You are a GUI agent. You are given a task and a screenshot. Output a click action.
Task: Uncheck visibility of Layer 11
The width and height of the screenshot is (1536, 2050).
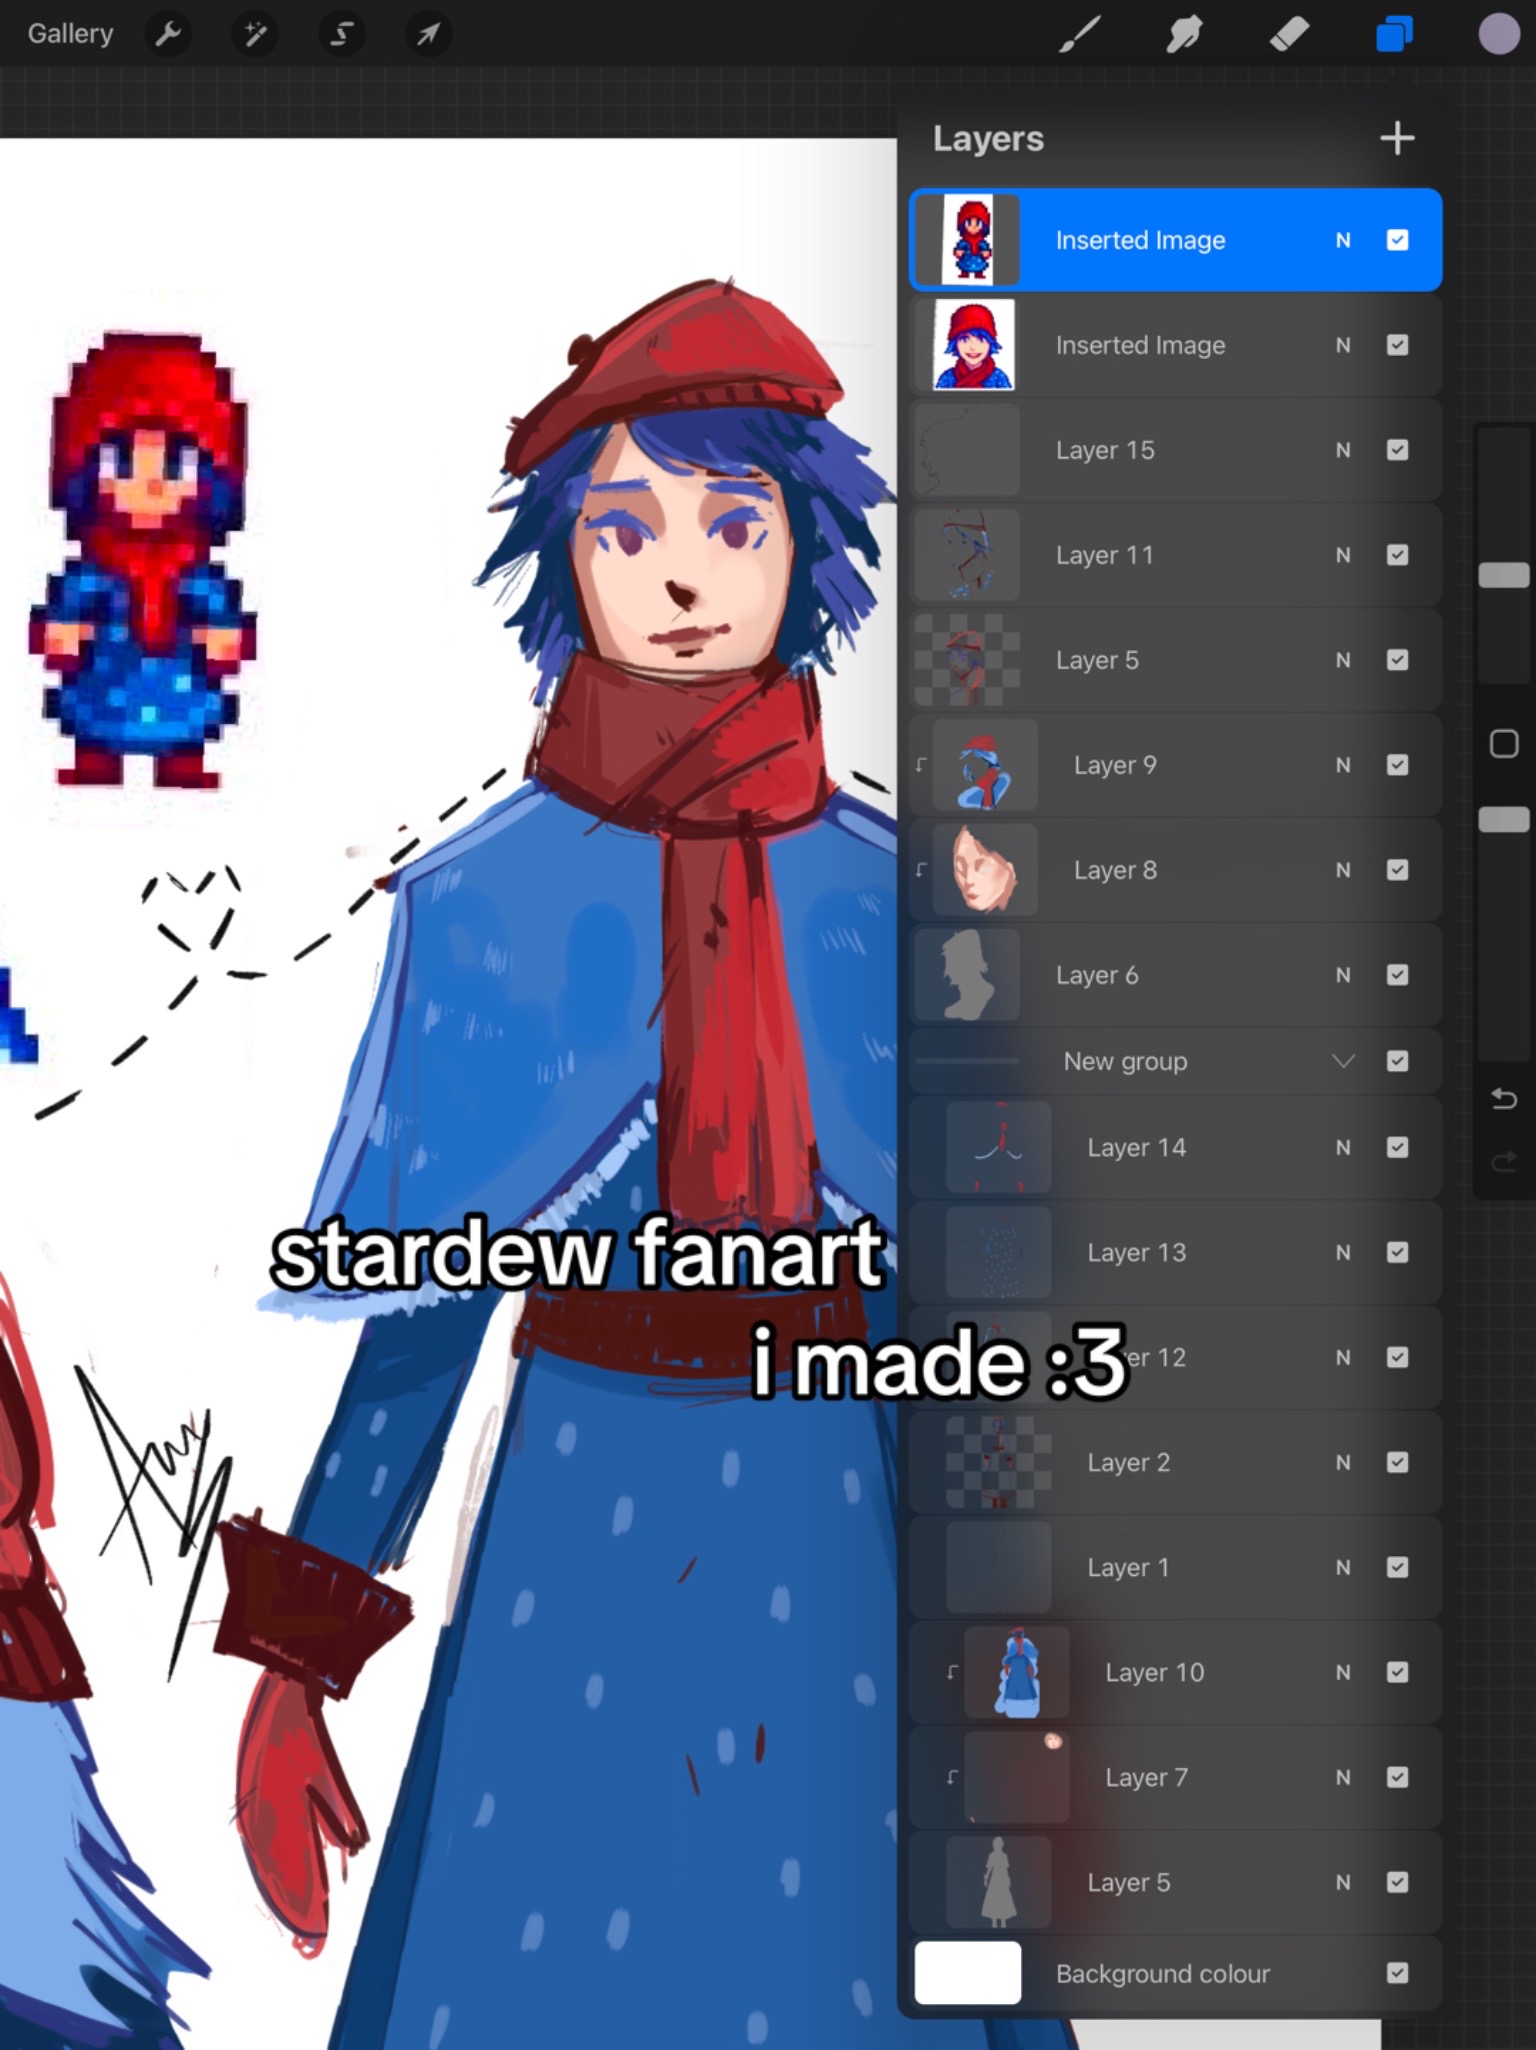tap(1397, 555)
